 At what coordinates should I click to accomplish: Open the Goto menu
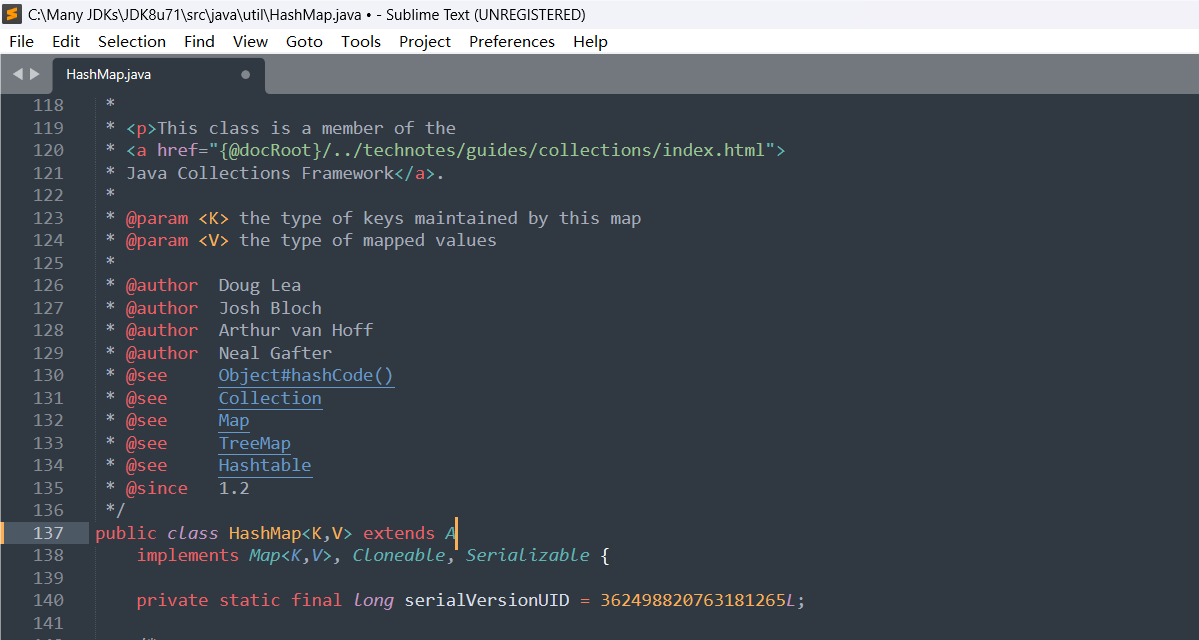[x=304, y=41]
